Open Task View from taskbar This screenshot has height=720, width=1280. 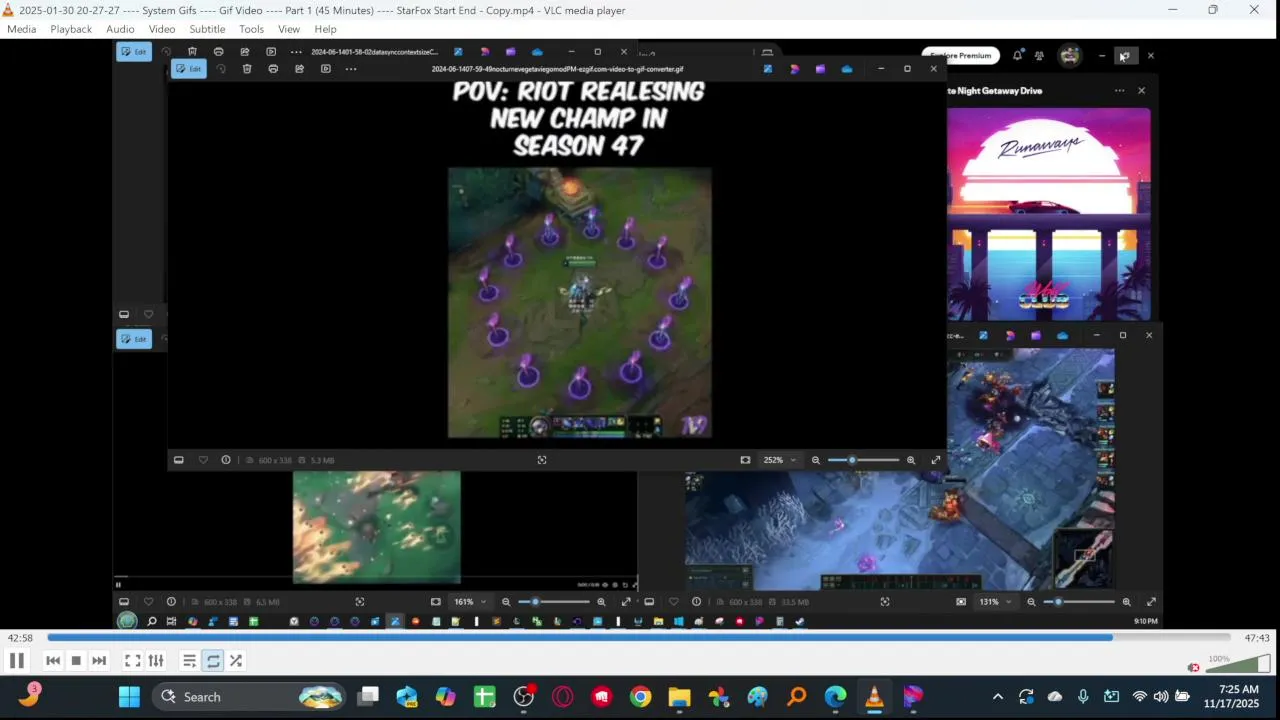369,697
